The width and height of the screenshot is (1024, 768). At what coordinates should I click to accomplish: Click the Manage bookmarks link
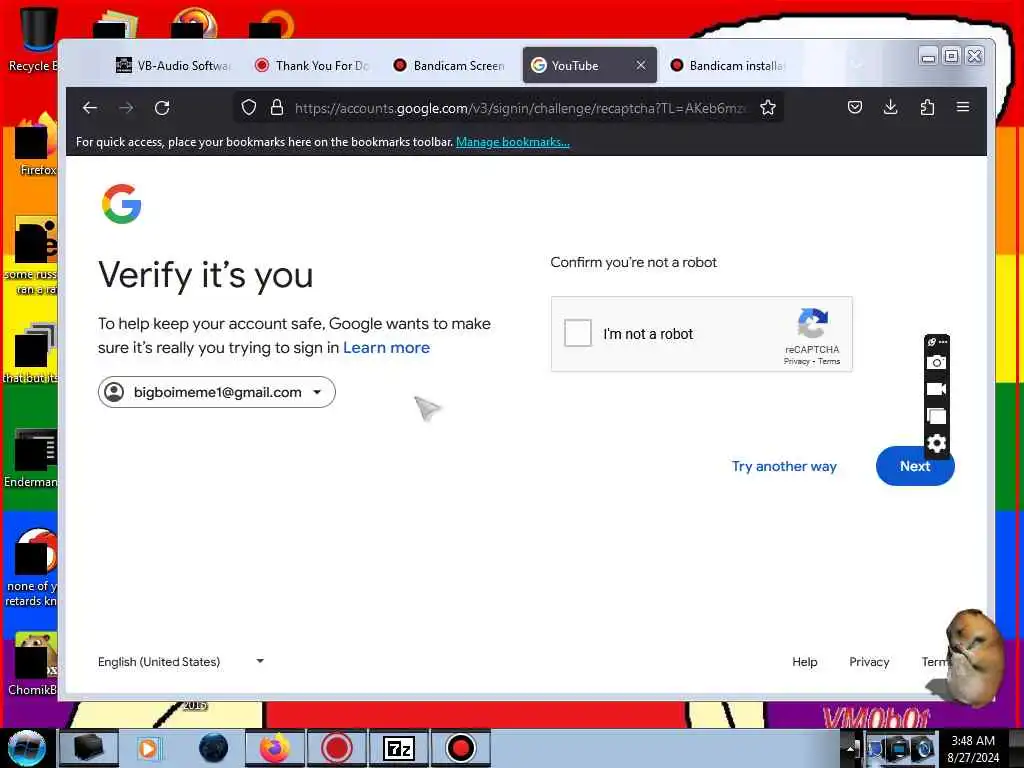(513, 142)
